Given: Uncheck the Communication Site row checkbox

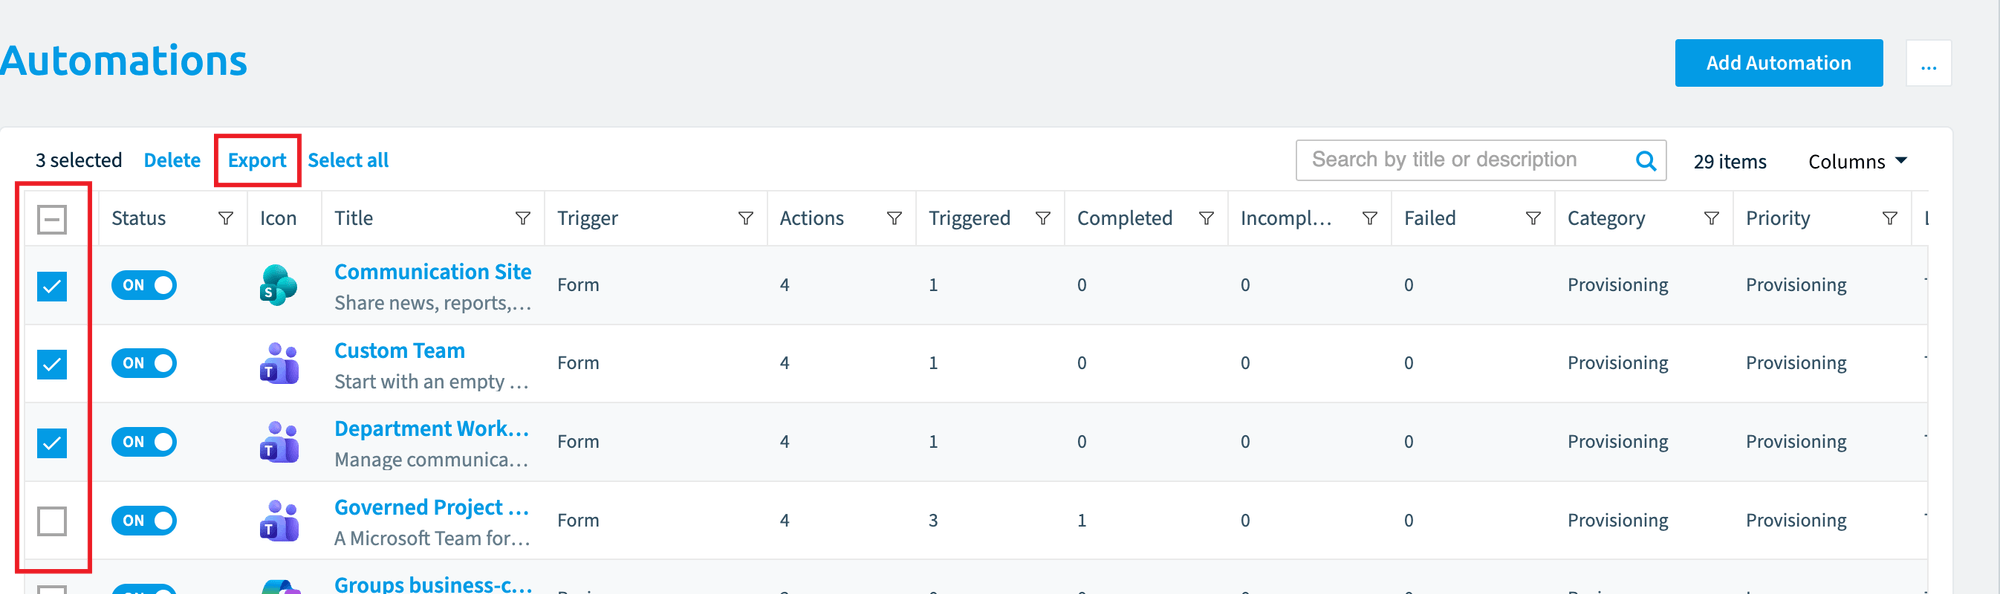Looking at the screenshot, I should 52,286.
